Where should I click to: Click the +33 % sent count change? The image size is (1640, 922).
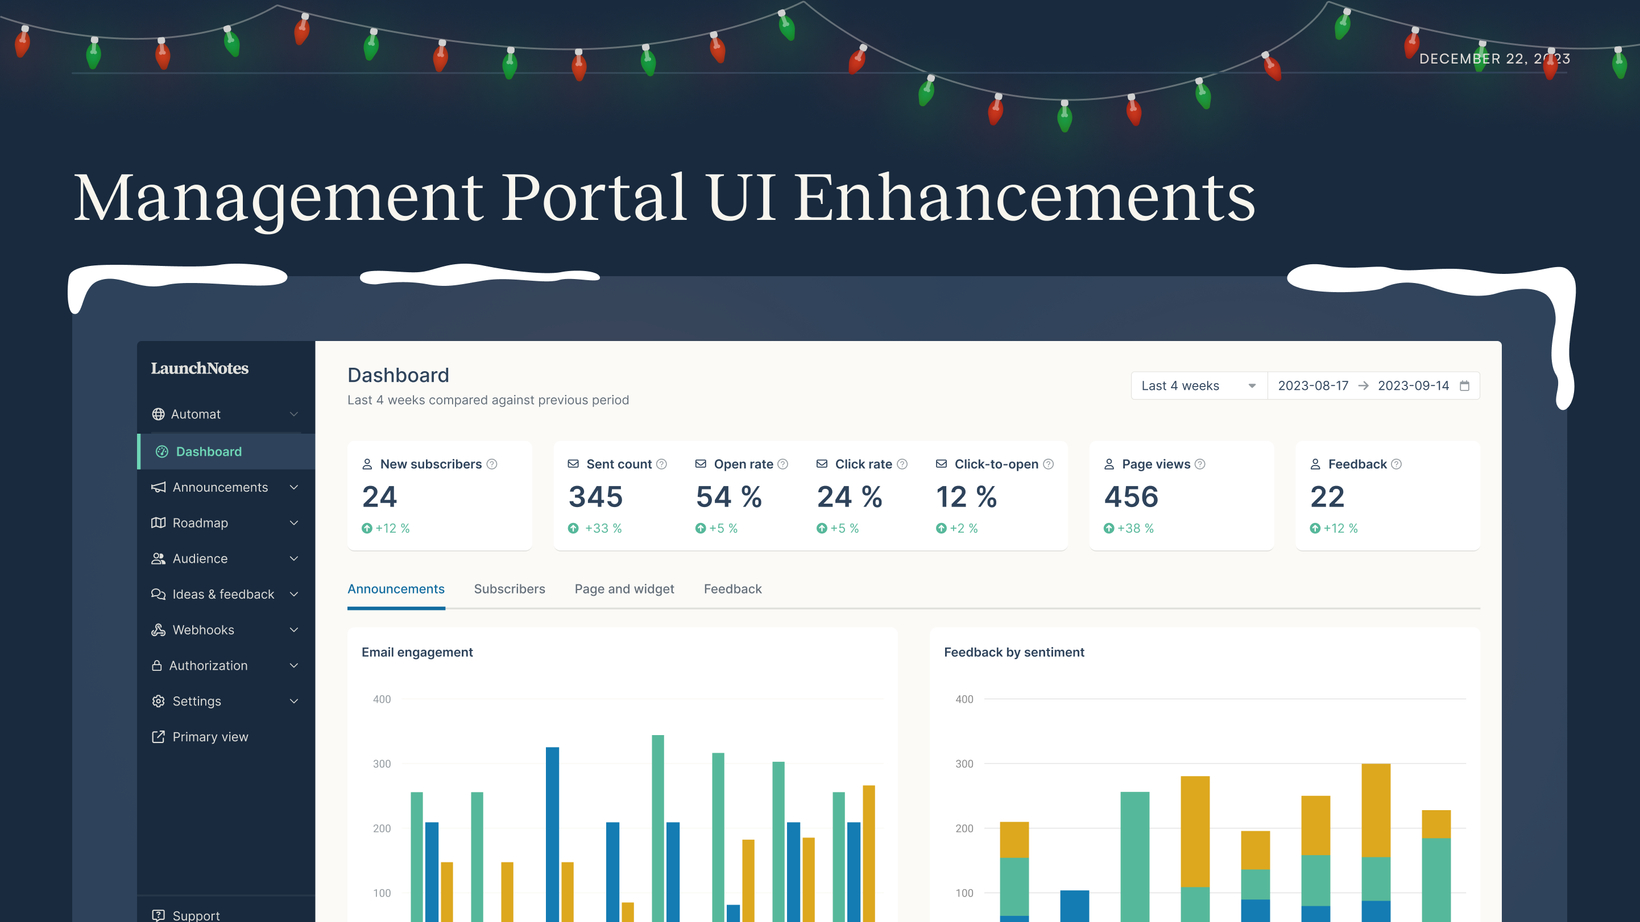pyautogui.click(x=595, y=528)
